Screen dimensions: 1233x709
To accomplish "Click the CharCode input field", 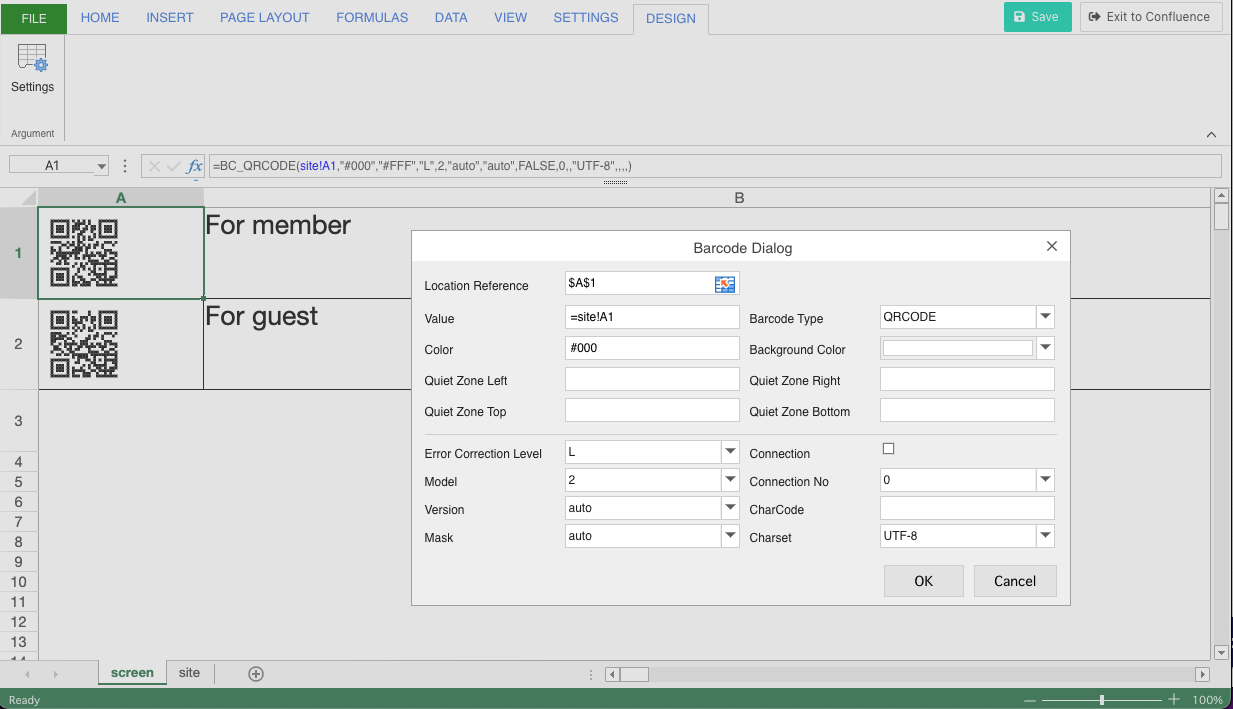I will click(967, 508).
